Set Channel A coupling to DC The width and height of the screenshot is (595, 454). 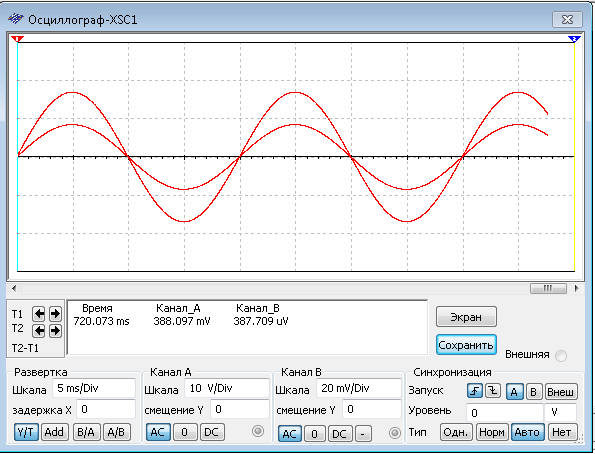(x=212, y=432)
